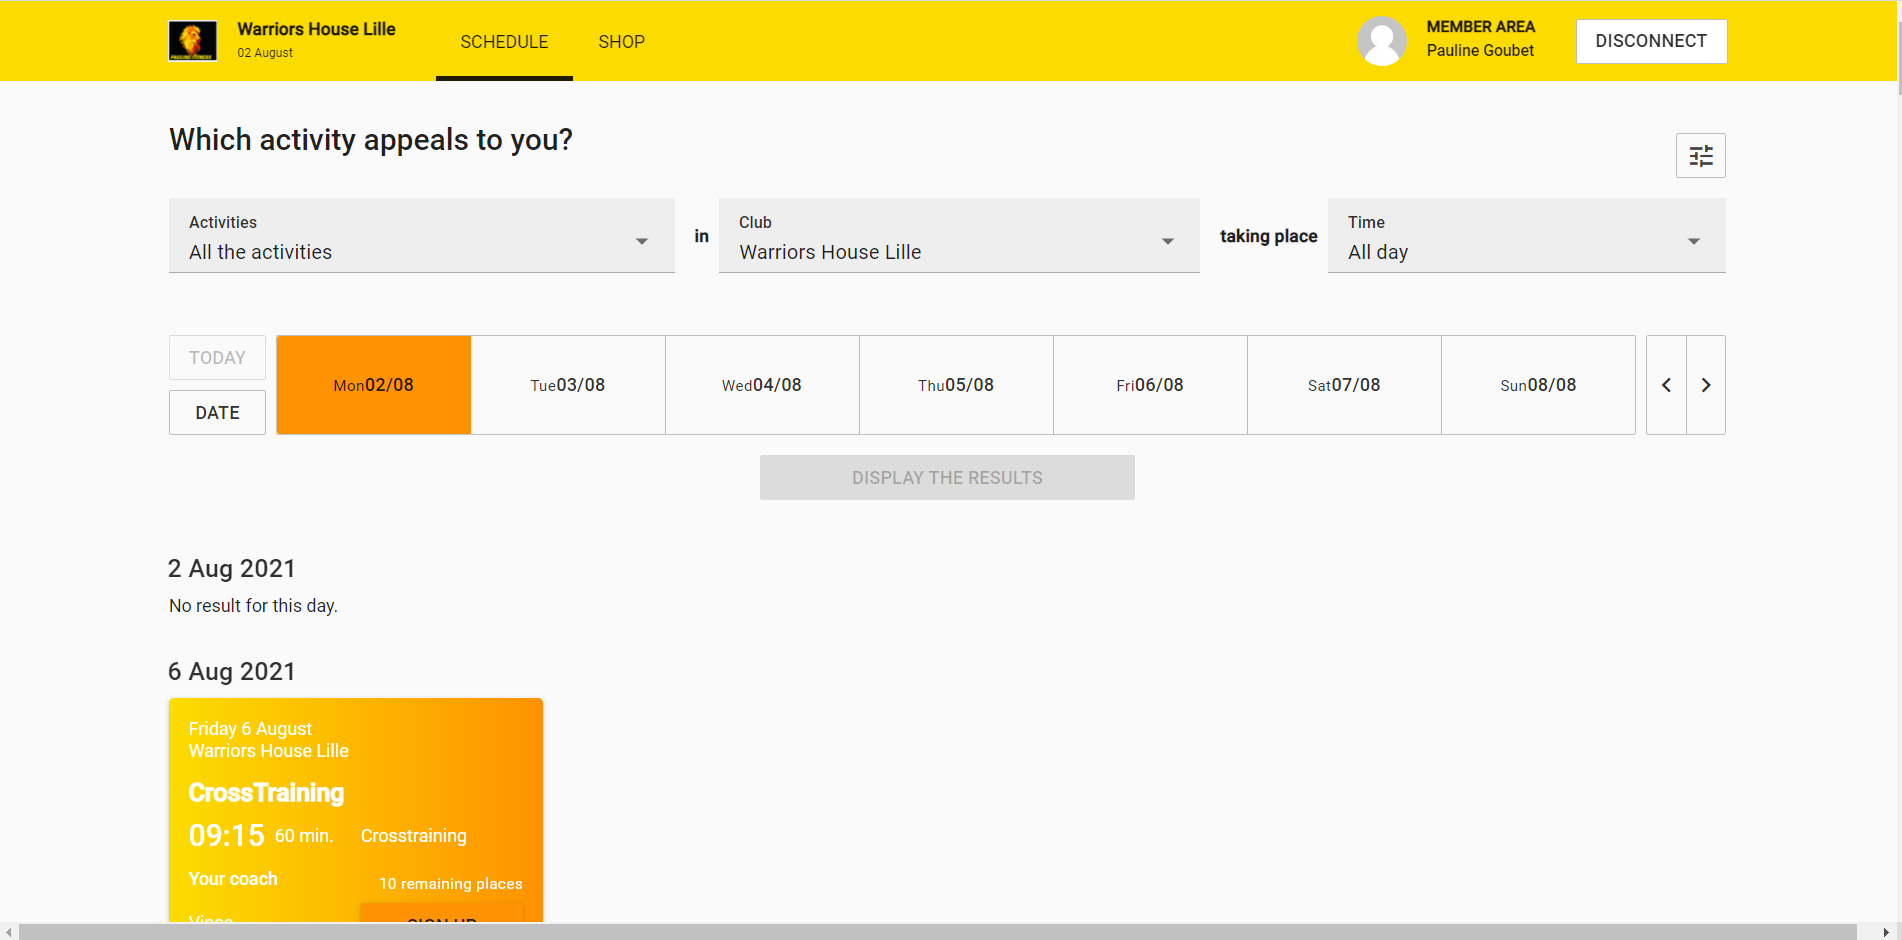Image resolution: width=1902 pixels, height=940 pixels.
Task: Select Tue 03/08 in the date strip
Action: point(568,385)
